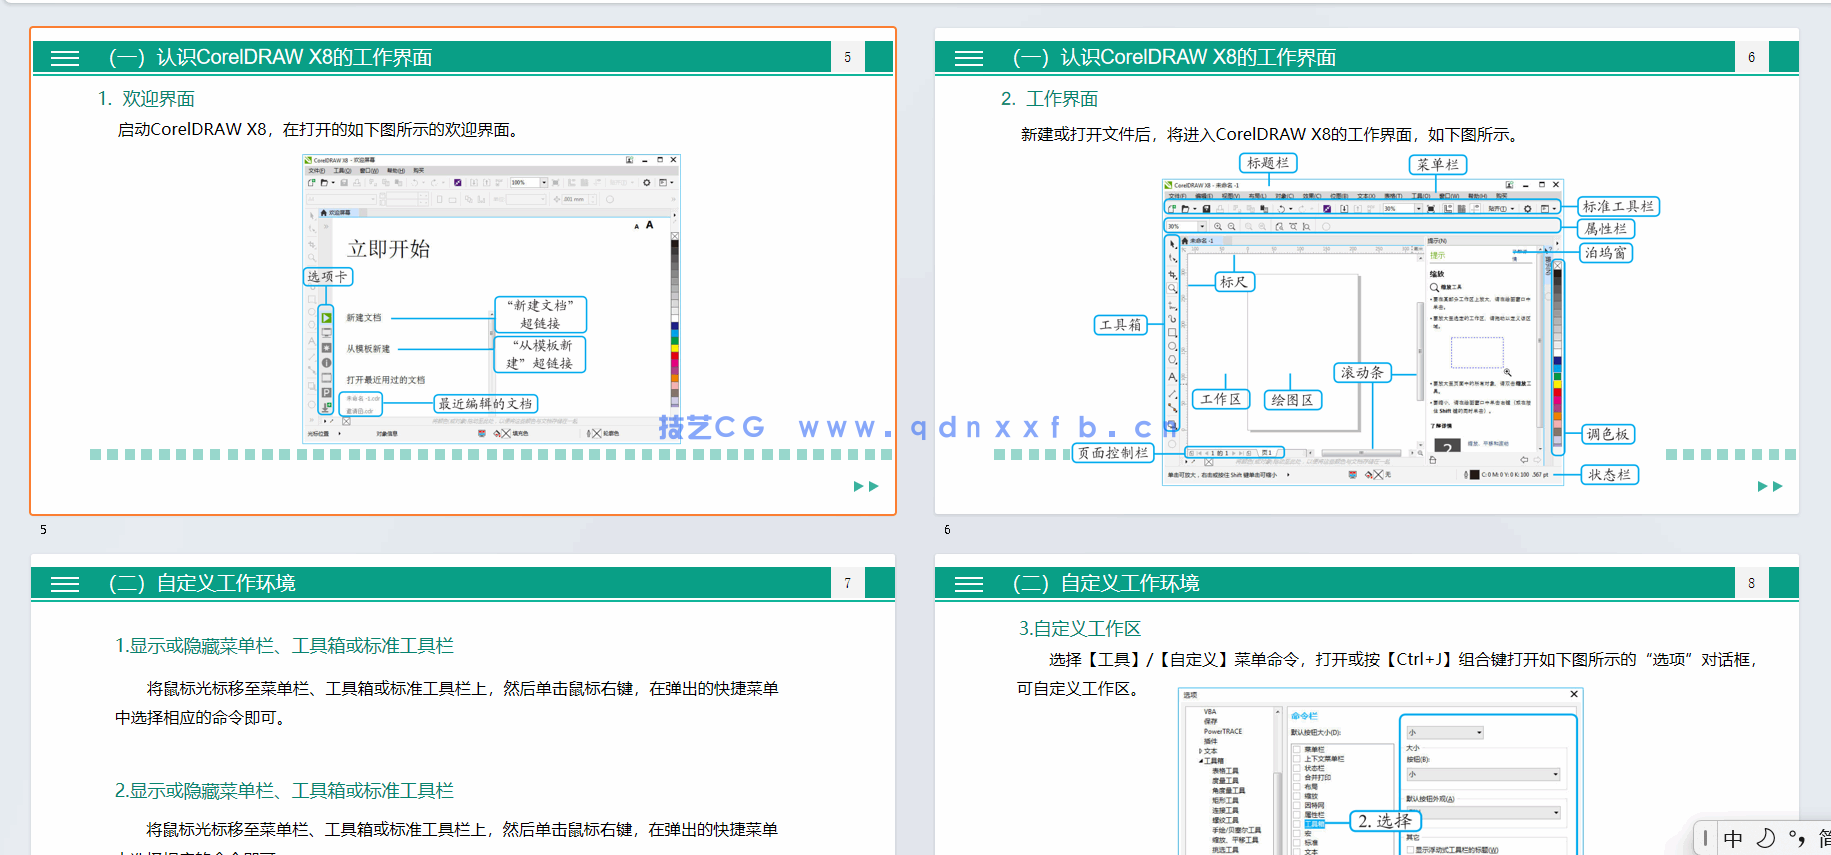This screenshot has width=1831, height=855.
Task: Click the '调色板' callout label
Action: [x=1607, y=434]
